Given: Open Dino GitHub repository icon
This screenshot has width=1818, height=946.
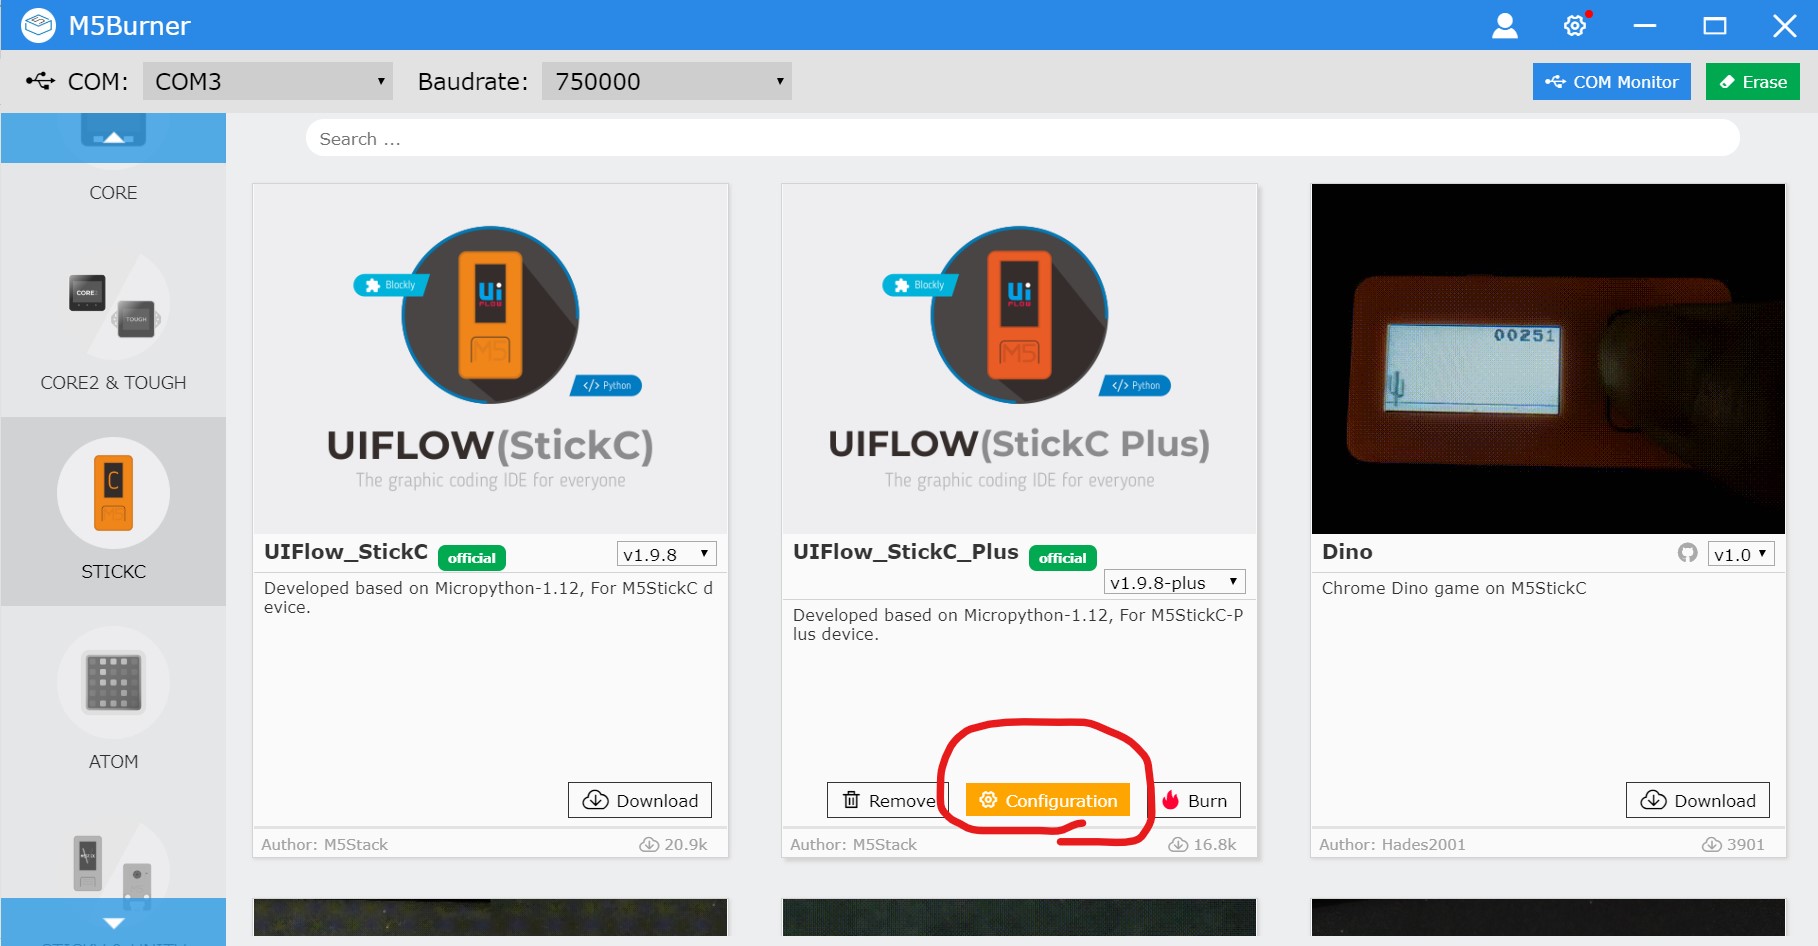Looking at the screenshot, I should point(1688,553).
